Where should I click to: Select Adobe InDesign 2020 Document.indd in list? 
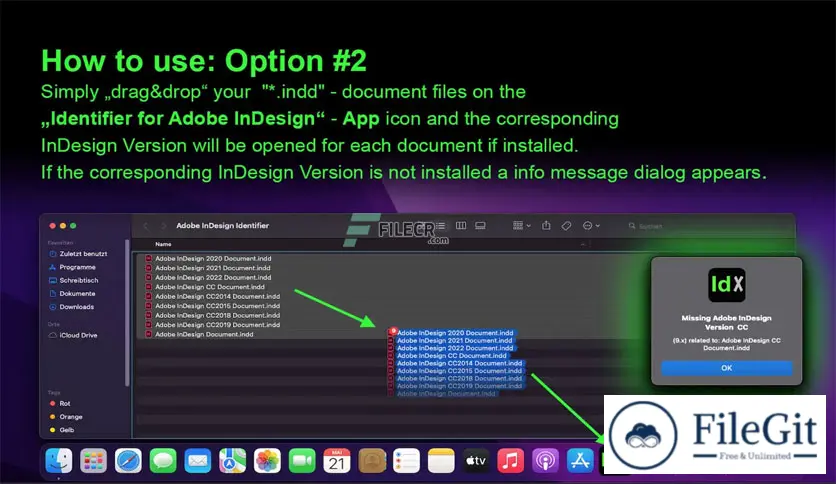click(208, 259)
